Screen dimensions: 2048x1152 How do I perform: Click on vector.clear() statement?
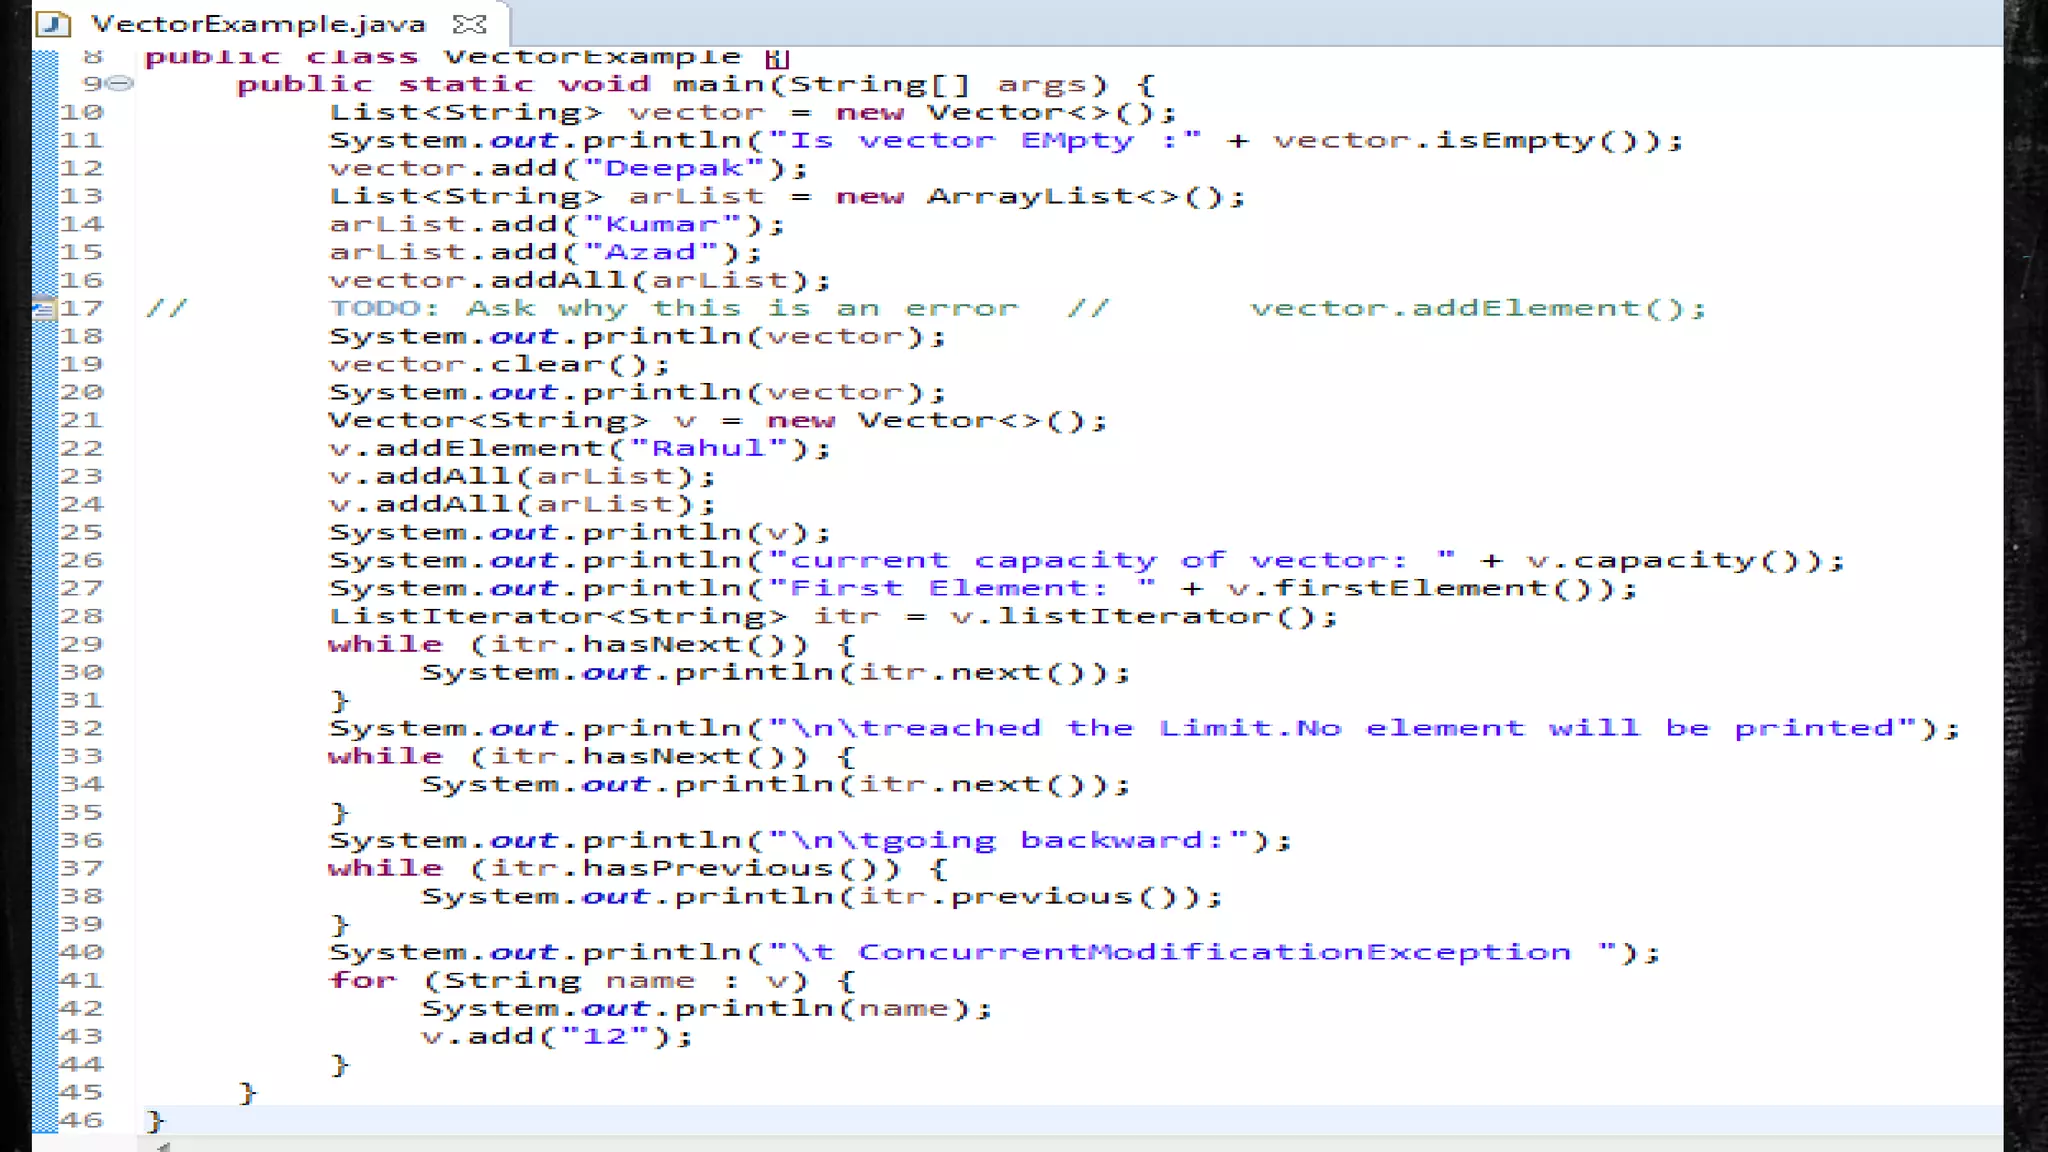point(498,364)
